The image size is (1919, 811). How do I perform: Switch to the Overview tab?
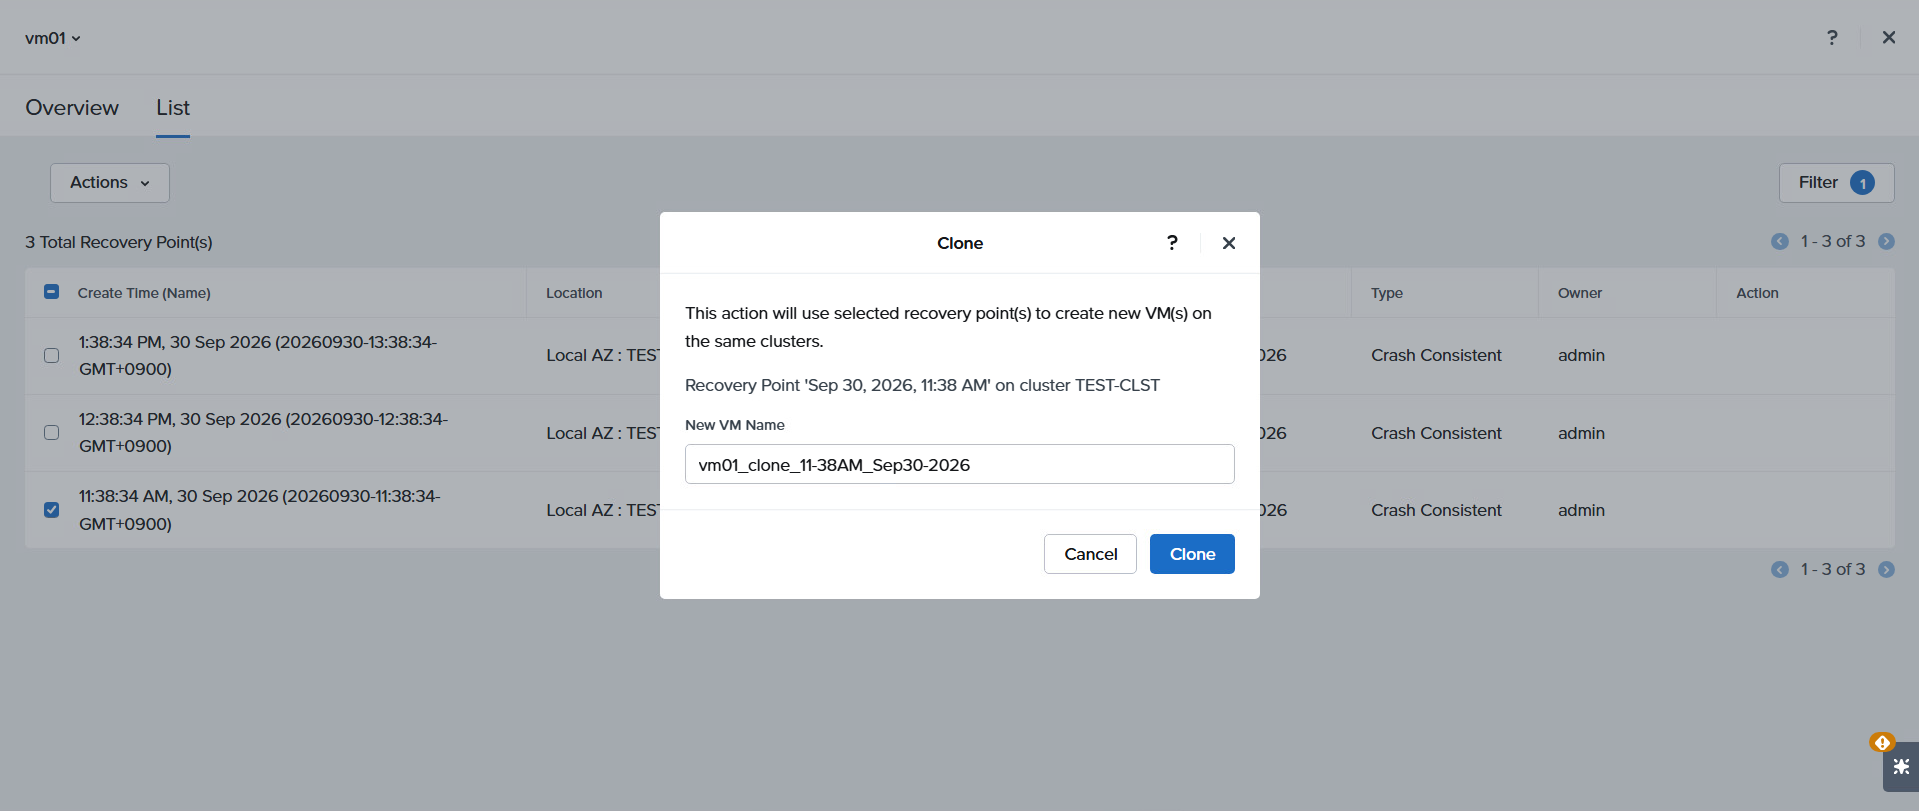pyautogui.click(x=72, y=108)
